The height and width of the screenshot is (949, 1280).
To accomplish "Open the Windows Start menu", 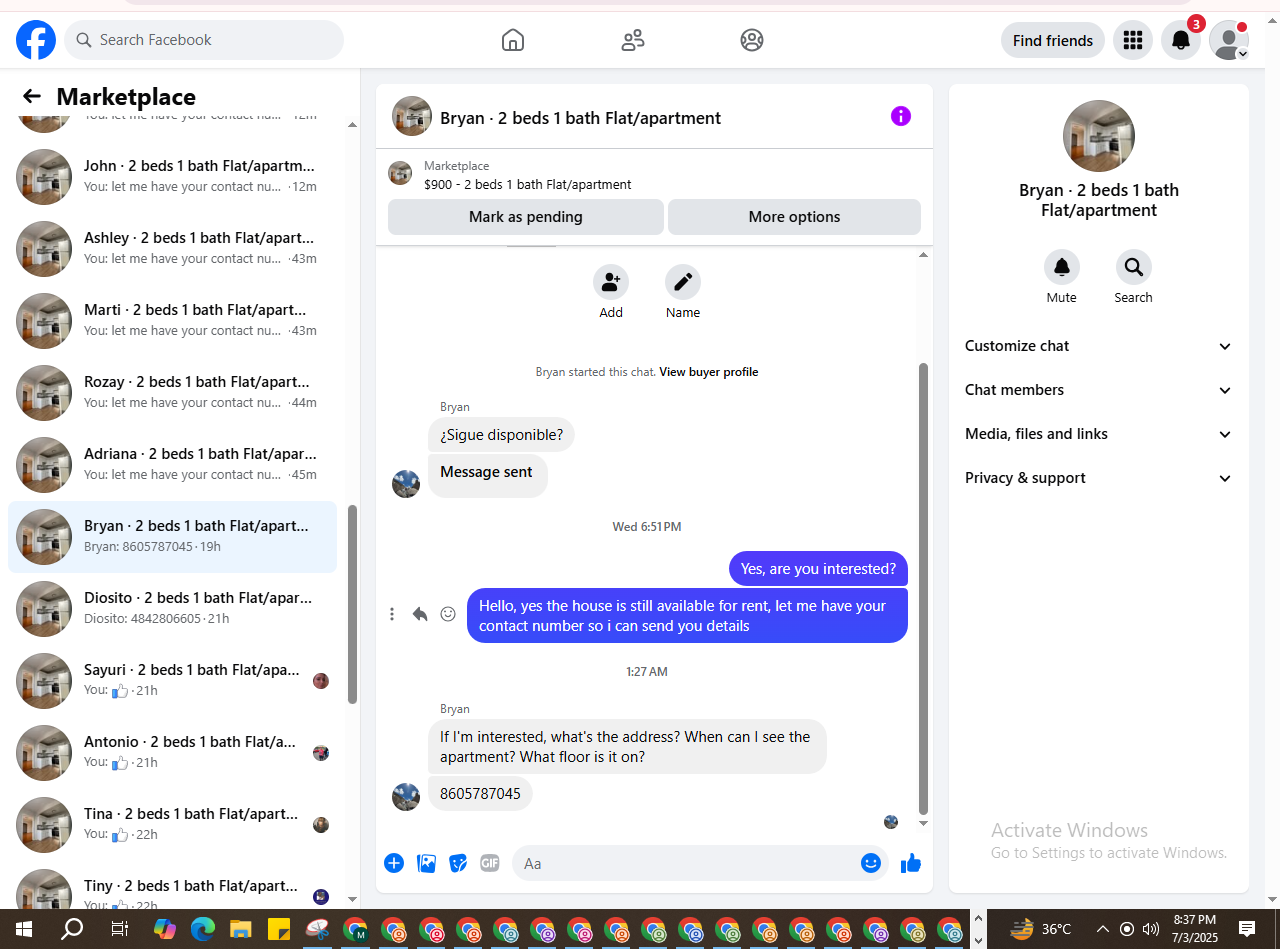I will tap(23, 929).
